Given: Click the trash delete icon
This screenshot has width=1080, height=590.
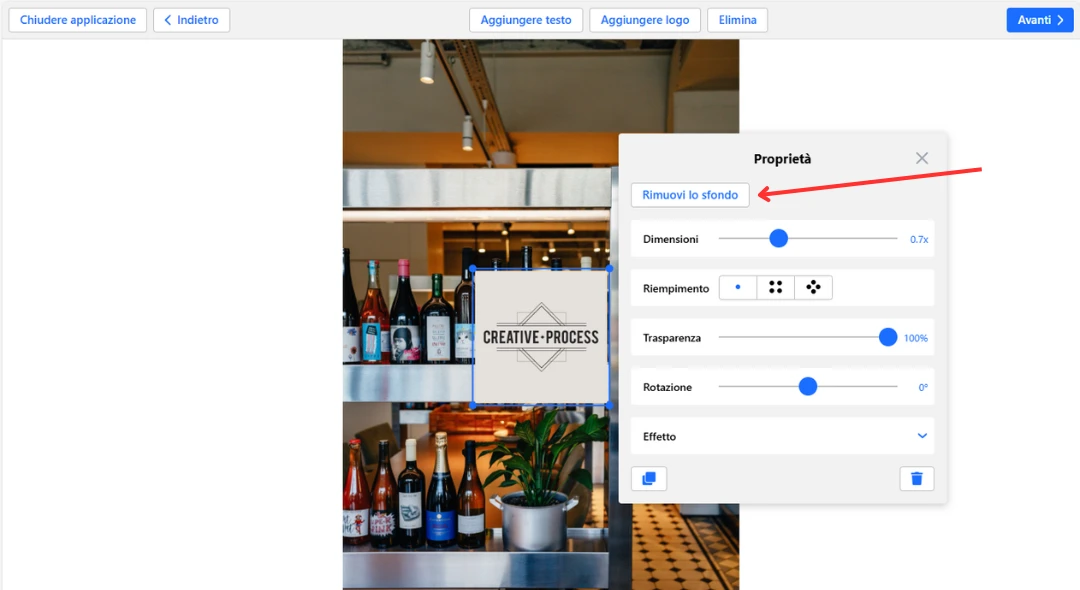Looking at the screenshot, I should [x=916, y=479].
